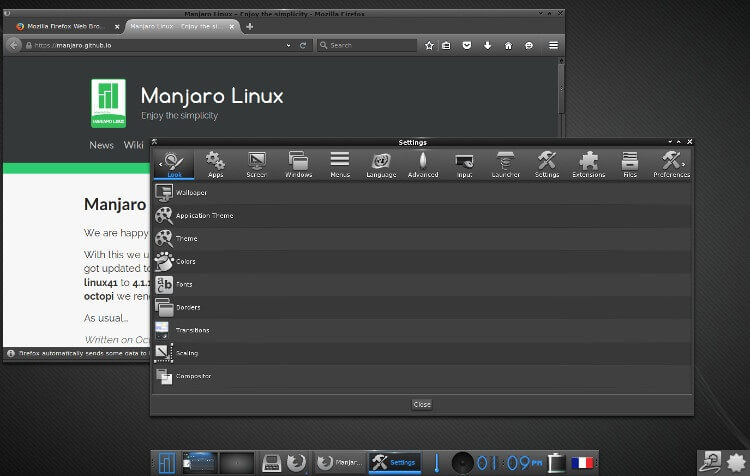Image resolution: width=750 pixels, height=476 pixels.
Task: Click the Close button in Settings
Action: 422,405
